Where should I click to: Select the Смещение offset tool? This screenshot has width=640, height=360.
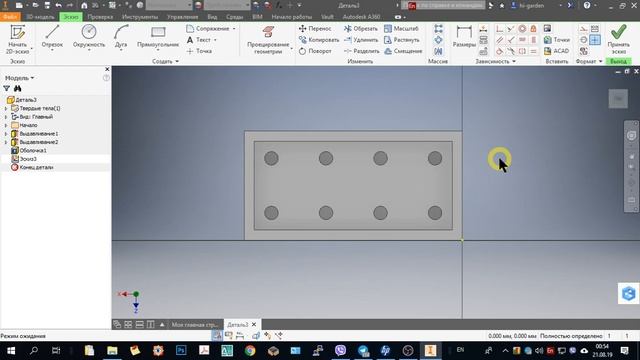pos(403,51)
